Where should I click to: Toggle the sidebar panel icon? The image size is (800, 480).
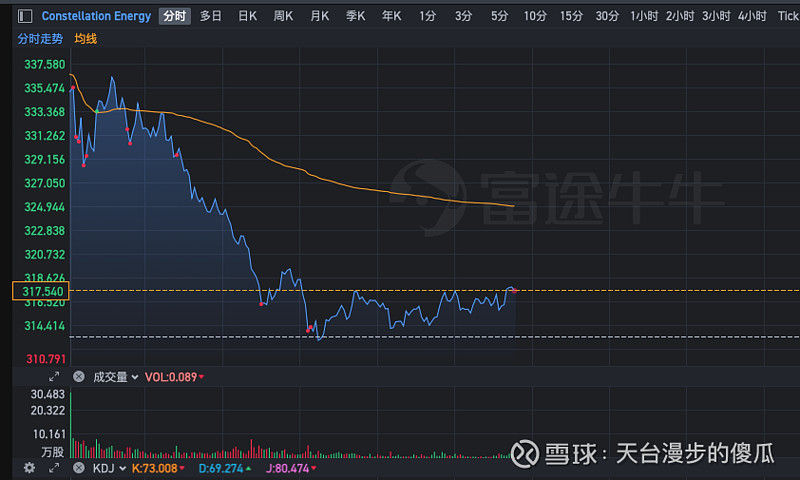(x=25, y=16)
